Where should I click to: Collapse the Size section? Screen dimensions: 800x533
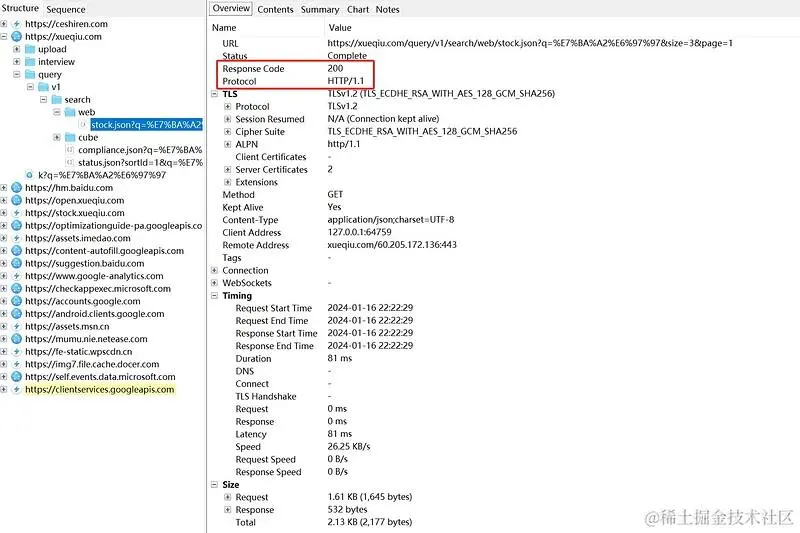point(214,485)
